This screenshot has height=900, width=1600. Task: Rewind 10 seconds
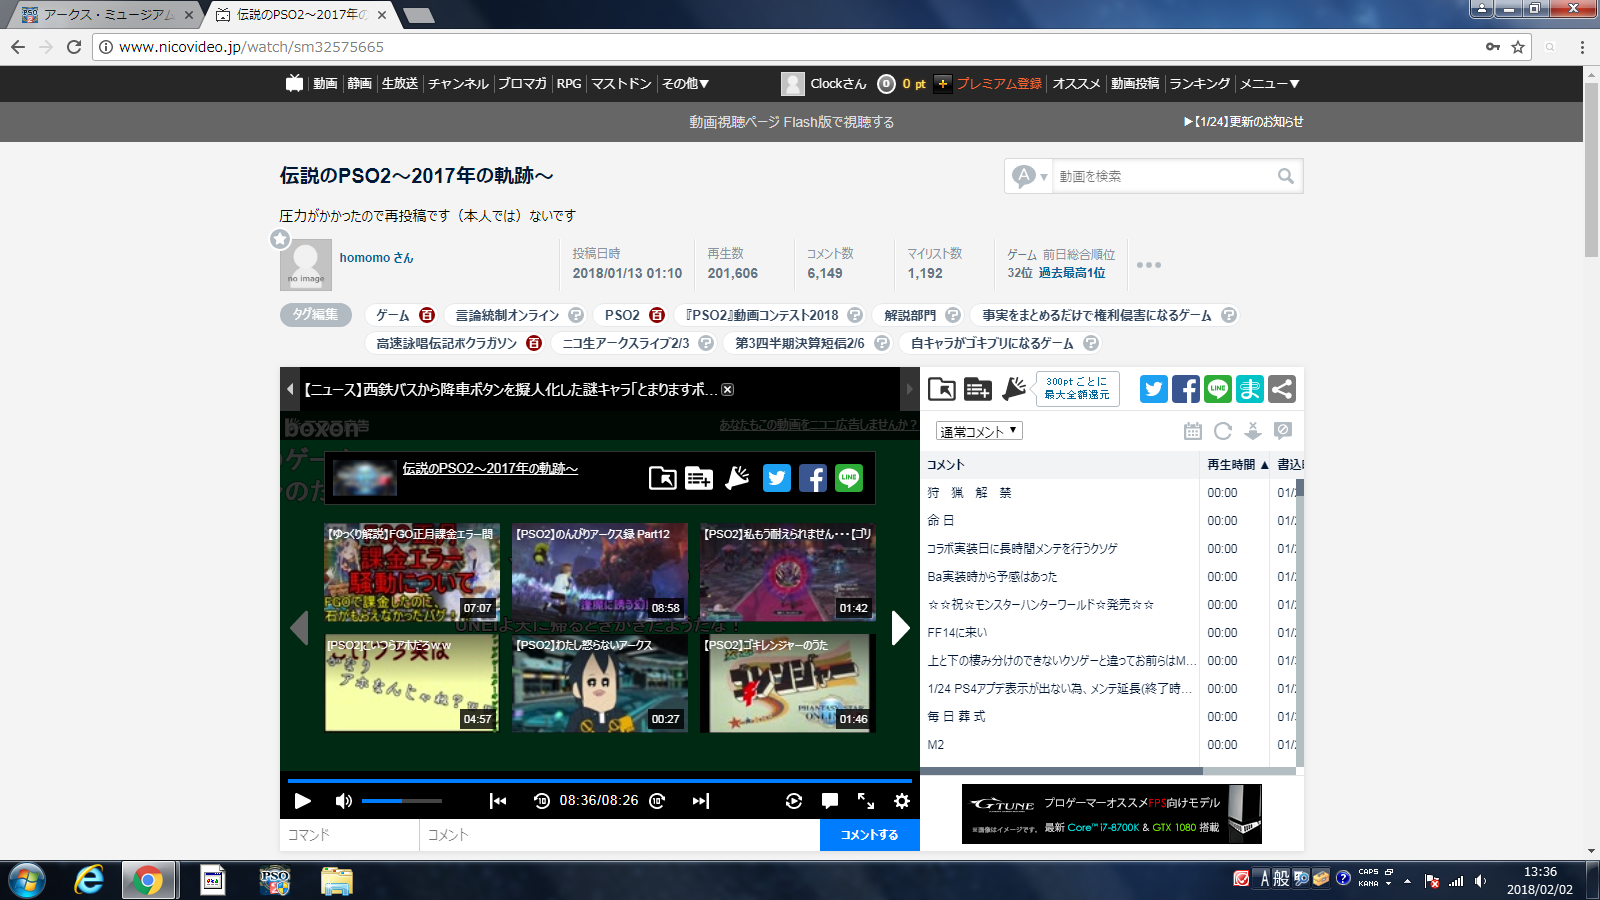[541, 801]
